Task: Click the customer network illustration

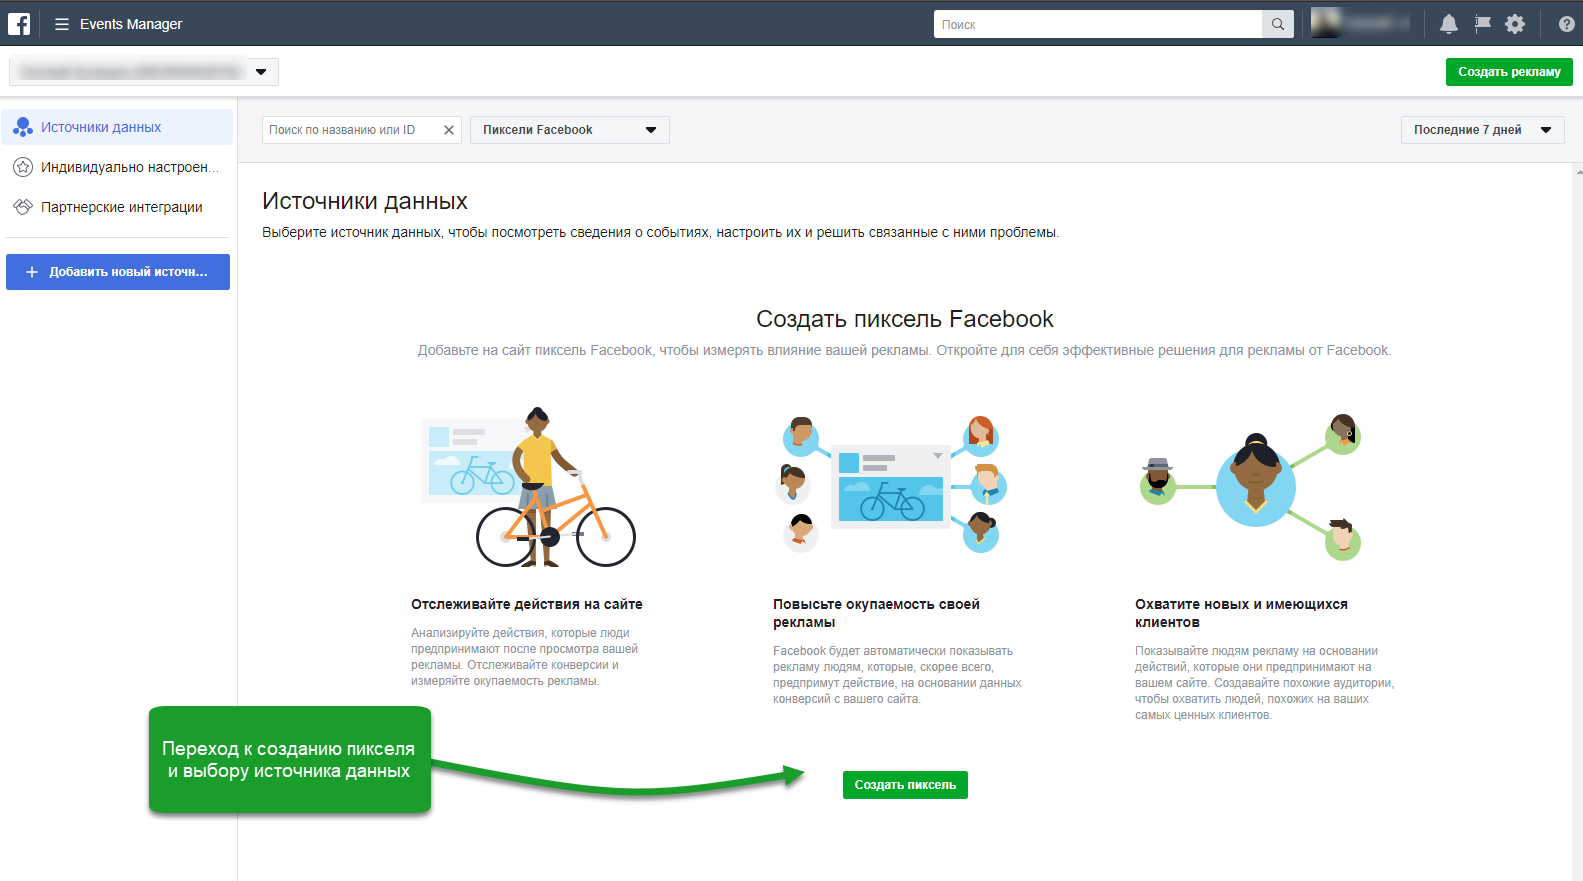Action: (x=1252, y=486)
